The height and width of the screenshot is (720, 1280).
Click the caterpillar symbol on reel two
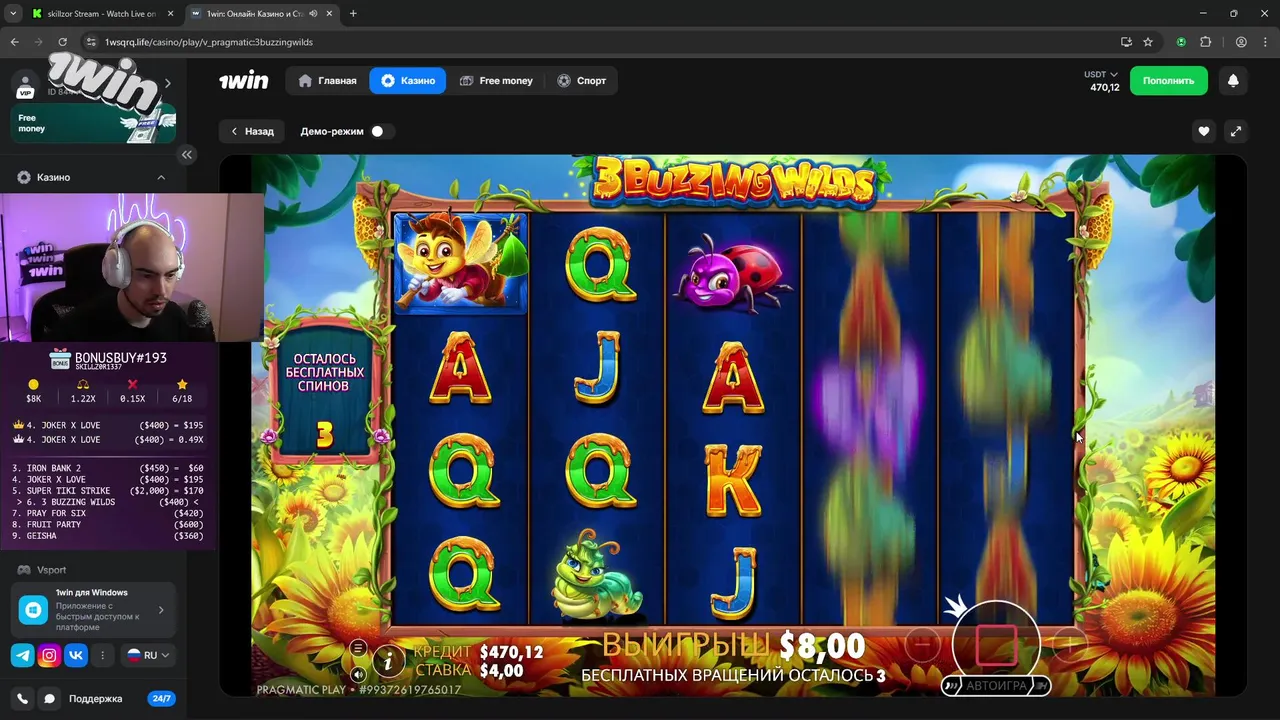pyautogui.click(x=596, y=577)
